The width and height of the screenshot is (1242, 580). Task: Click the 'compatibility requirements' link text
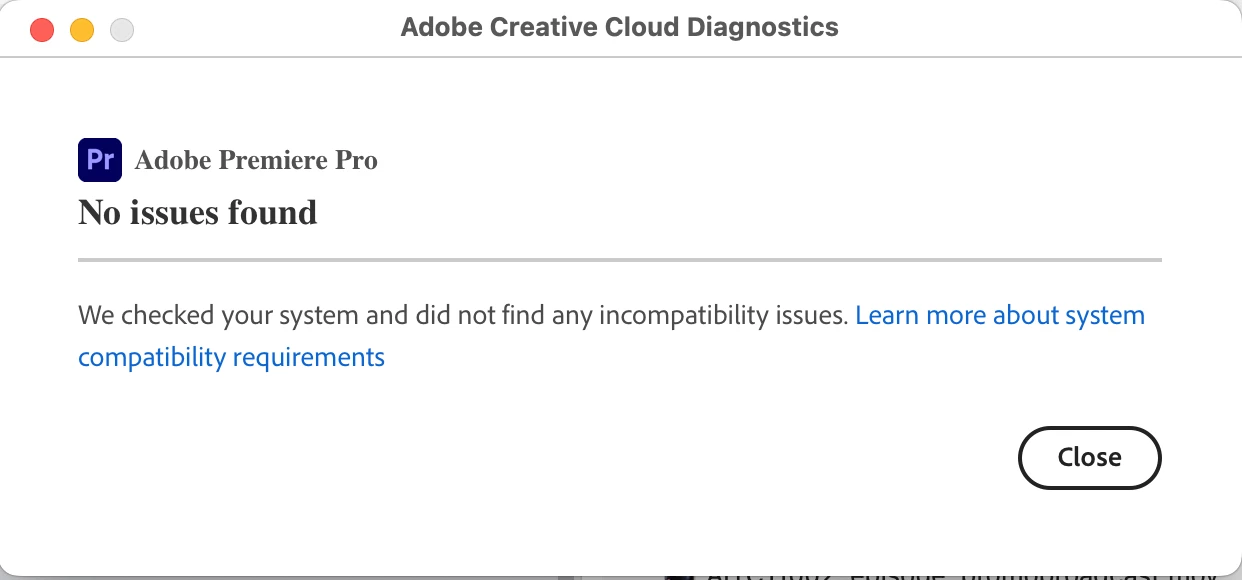[x=231, y=357]
